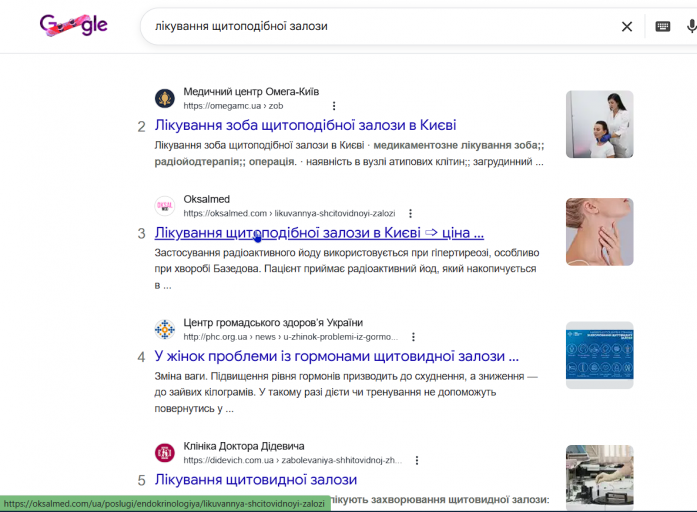Open three-dot menu for didevich.com.ua result
697x512 pixels.
pyautogui.click(x=417, y=460)
